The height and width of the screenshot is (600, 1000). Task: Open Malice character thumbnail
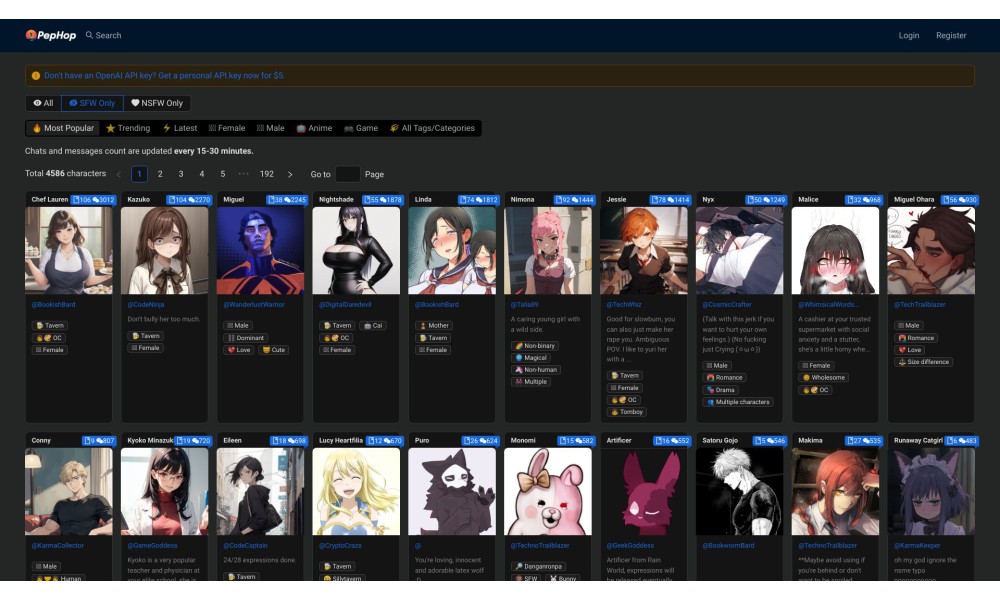coord(835,251)
